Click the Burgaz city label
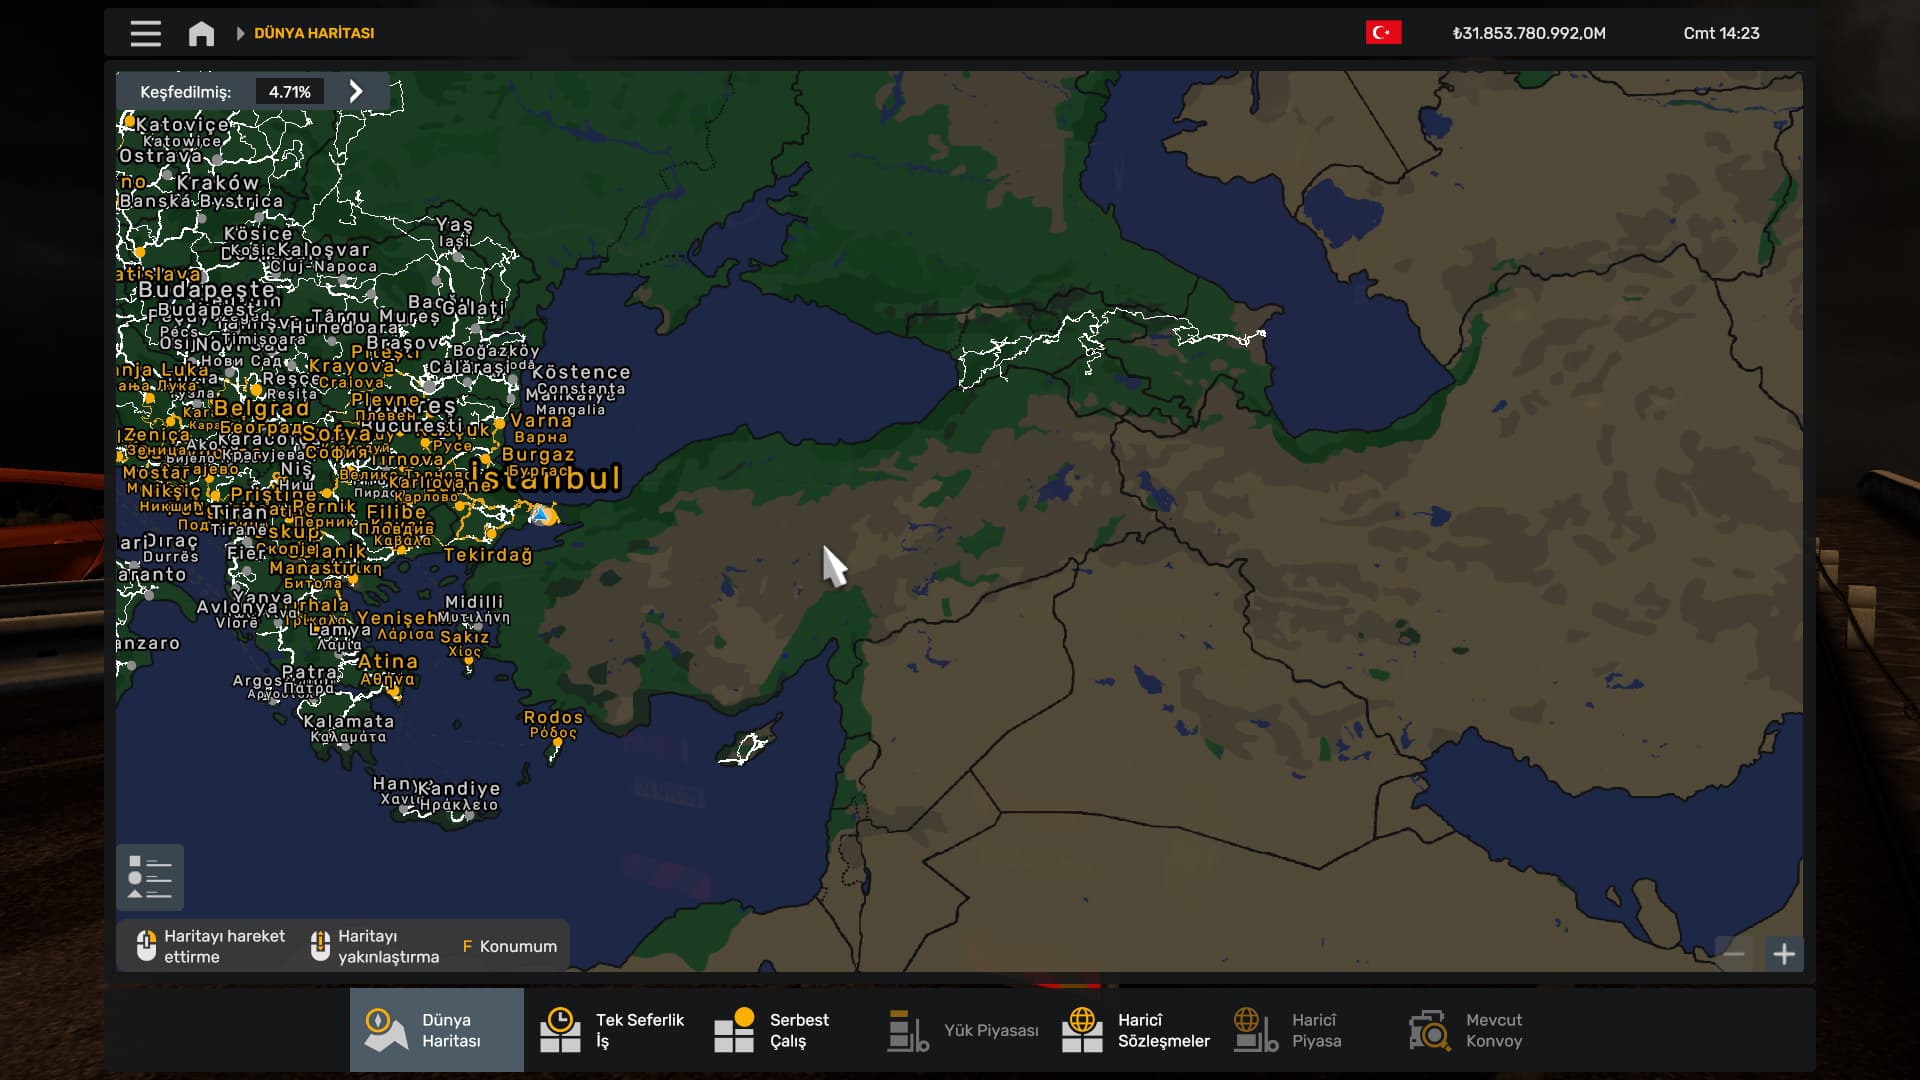Screen dimensions: 1920x1080 pyautogui.click(x=538, y=454)
